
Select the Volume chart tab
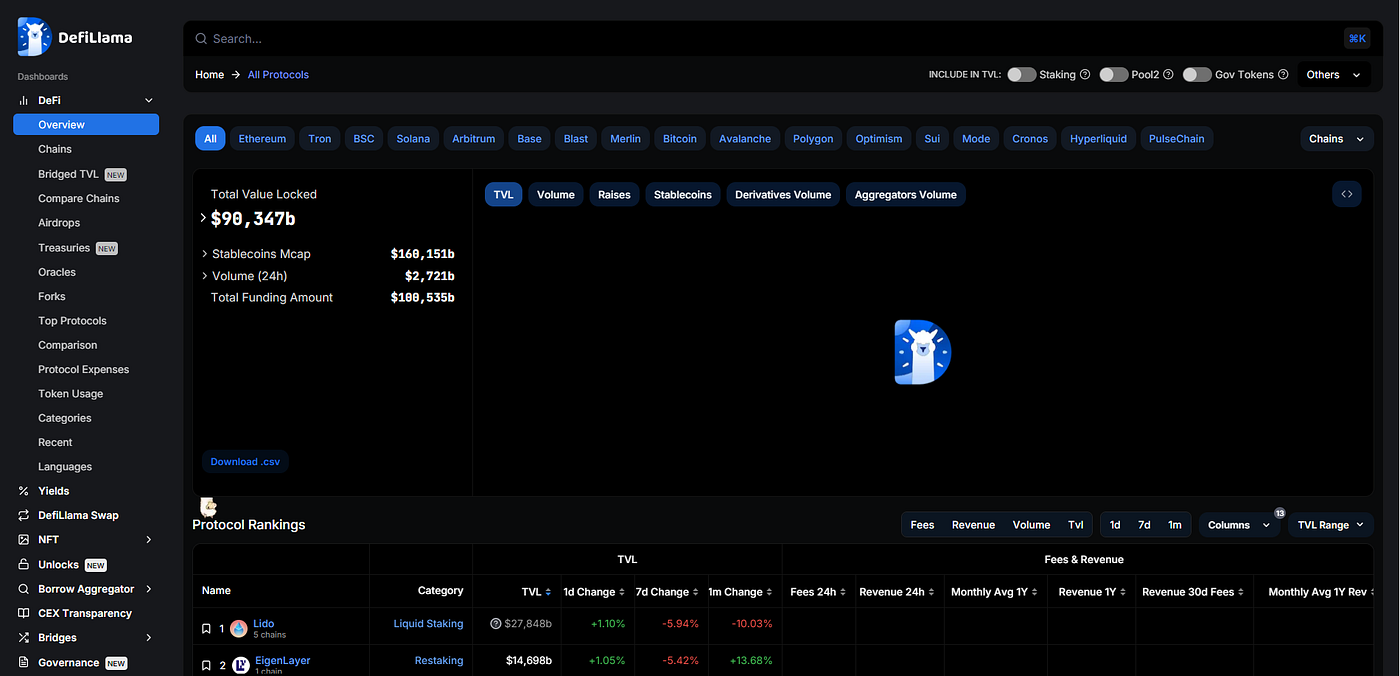[x=556, y=195]
